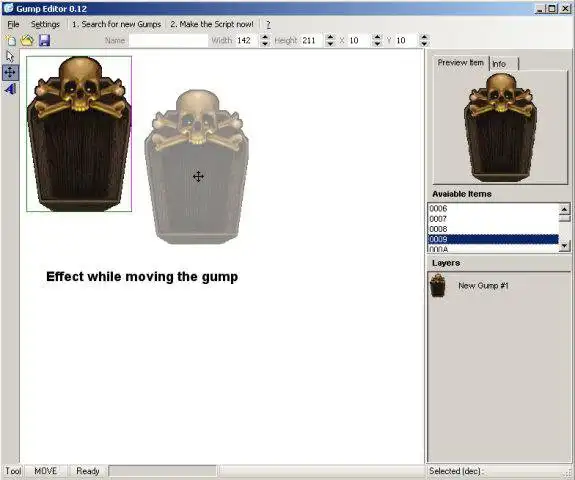Click the Ready status text
The width and height of the screenshot is (575, 480).
coord(88,471)
